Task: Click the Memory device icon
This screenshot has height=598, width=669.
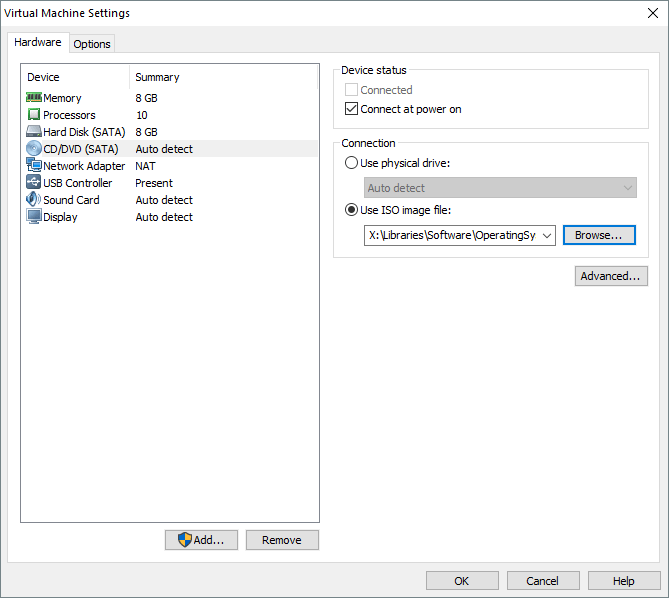Action: (x=33, y=98)
